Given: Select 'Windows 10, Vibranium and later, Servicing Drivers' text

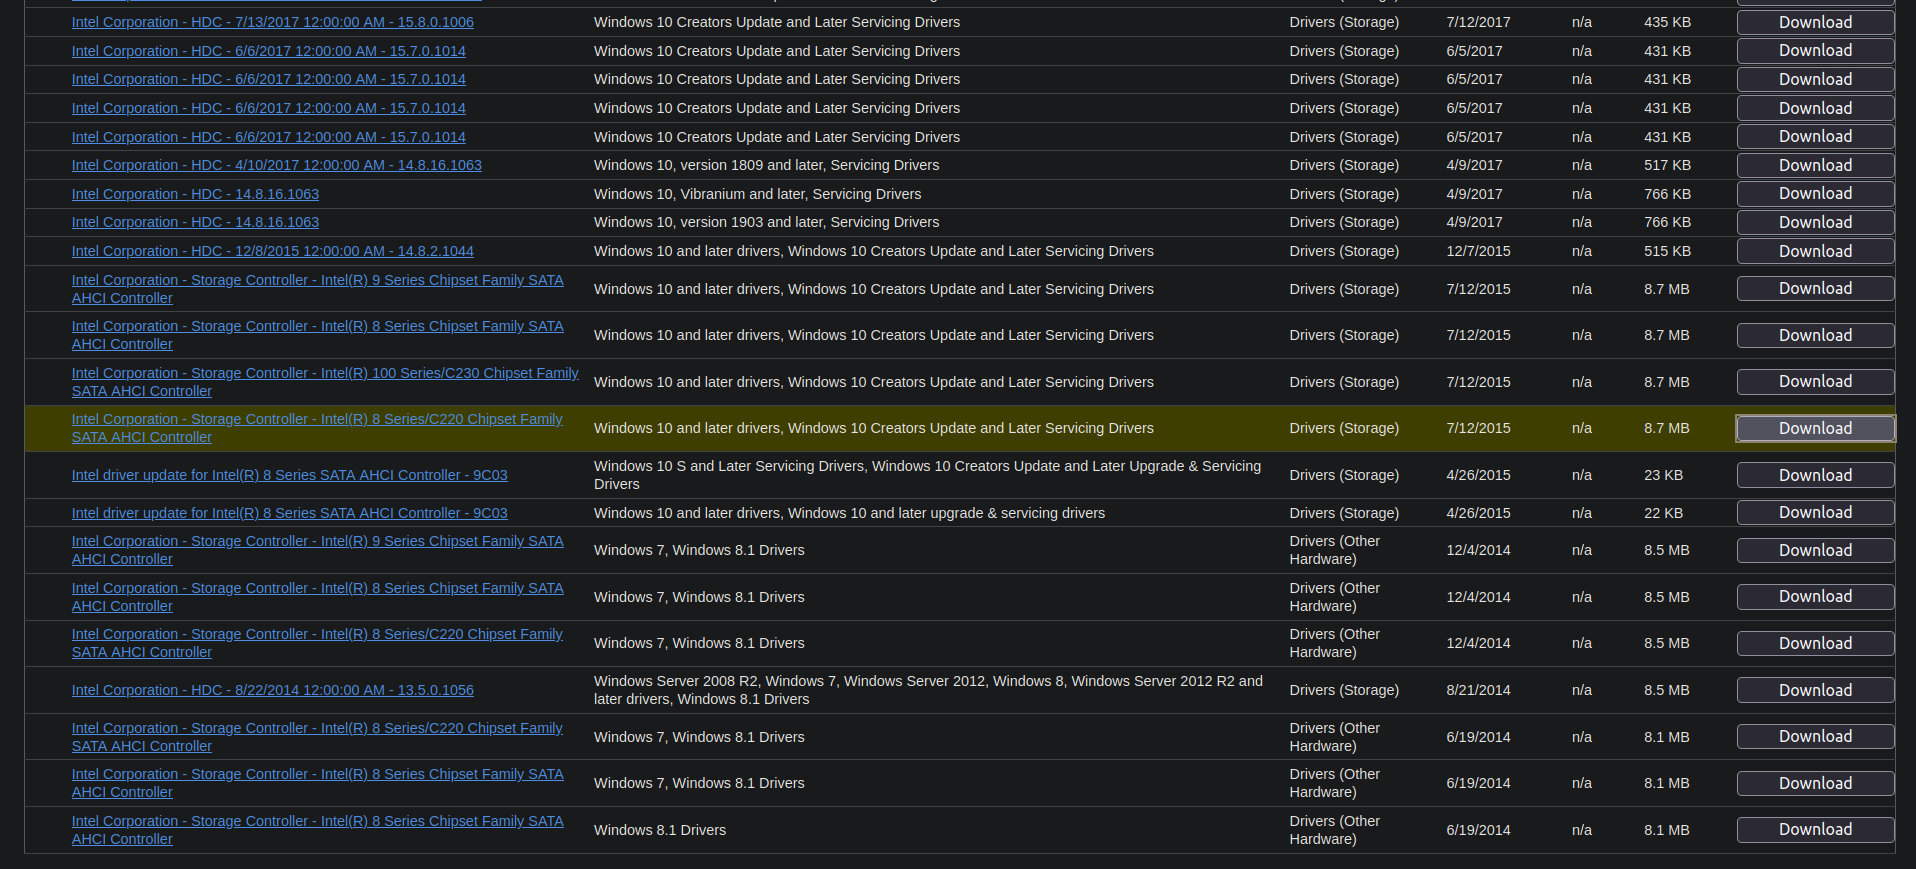Looking at the screenshot, I should coord(757,194).
